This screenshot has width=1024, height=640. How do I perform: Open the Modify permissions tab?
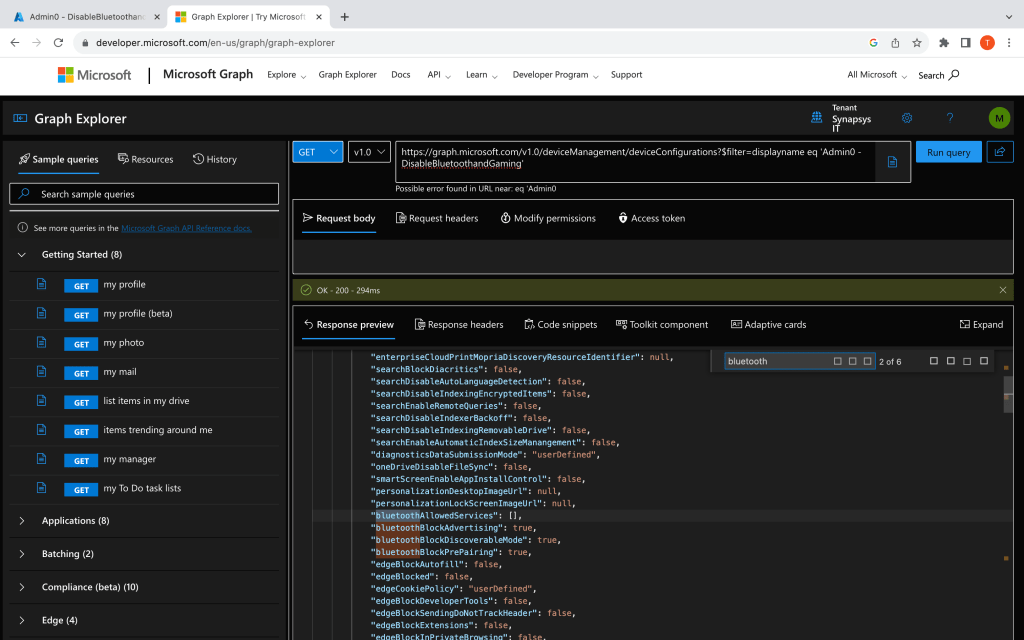coord(547,218)
